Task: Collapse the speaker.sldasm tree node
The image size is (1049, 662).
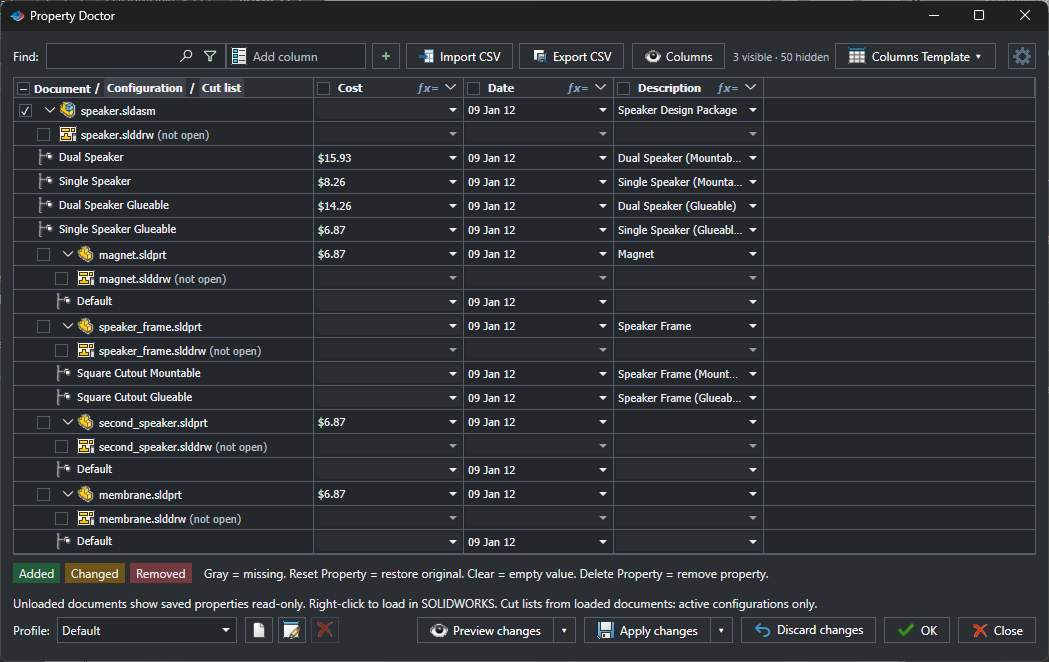Action: [x=50, y=110]
